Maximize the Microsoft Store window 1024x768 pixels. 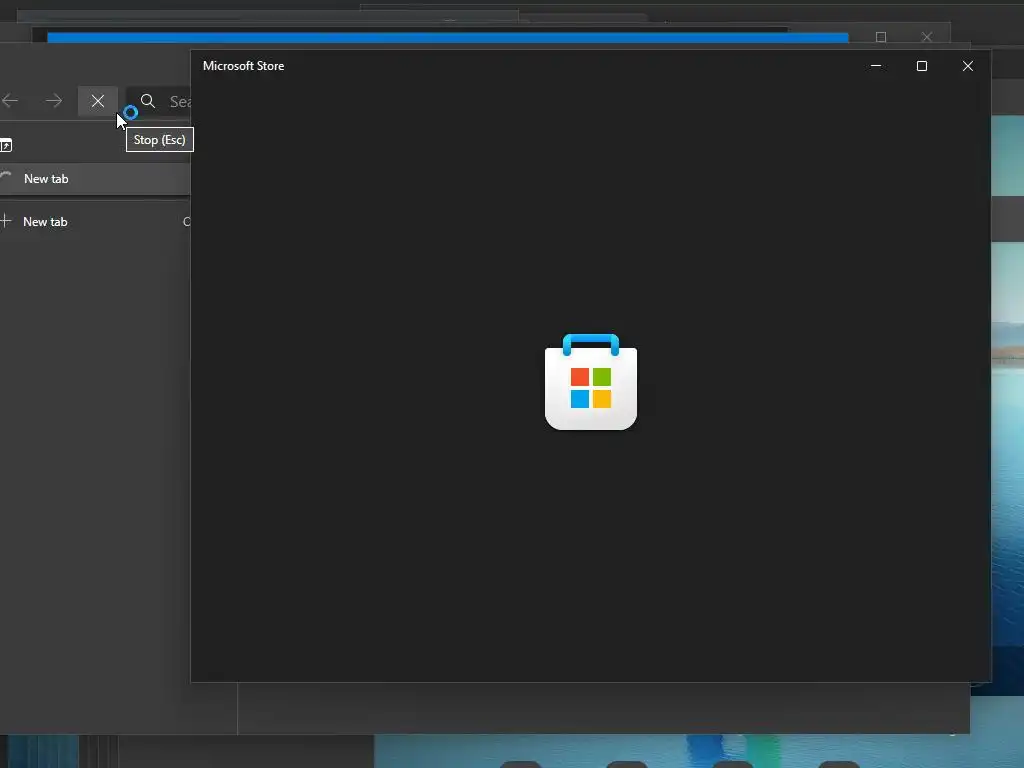pos(921,66)
